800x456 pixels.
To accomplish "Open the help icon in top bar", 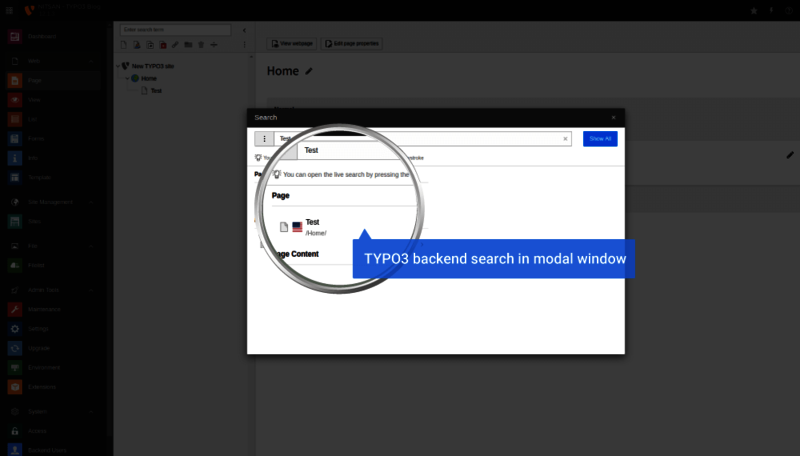I will click(x=789, y=11).
